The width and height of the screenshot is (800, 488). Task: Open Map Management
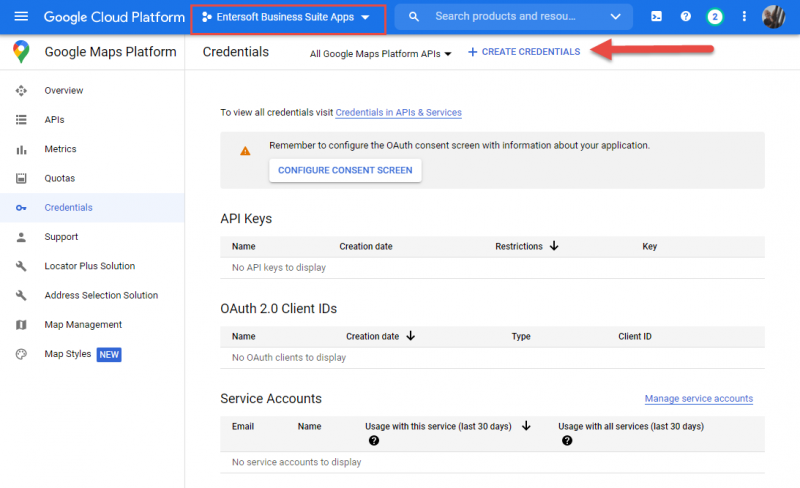83,325
